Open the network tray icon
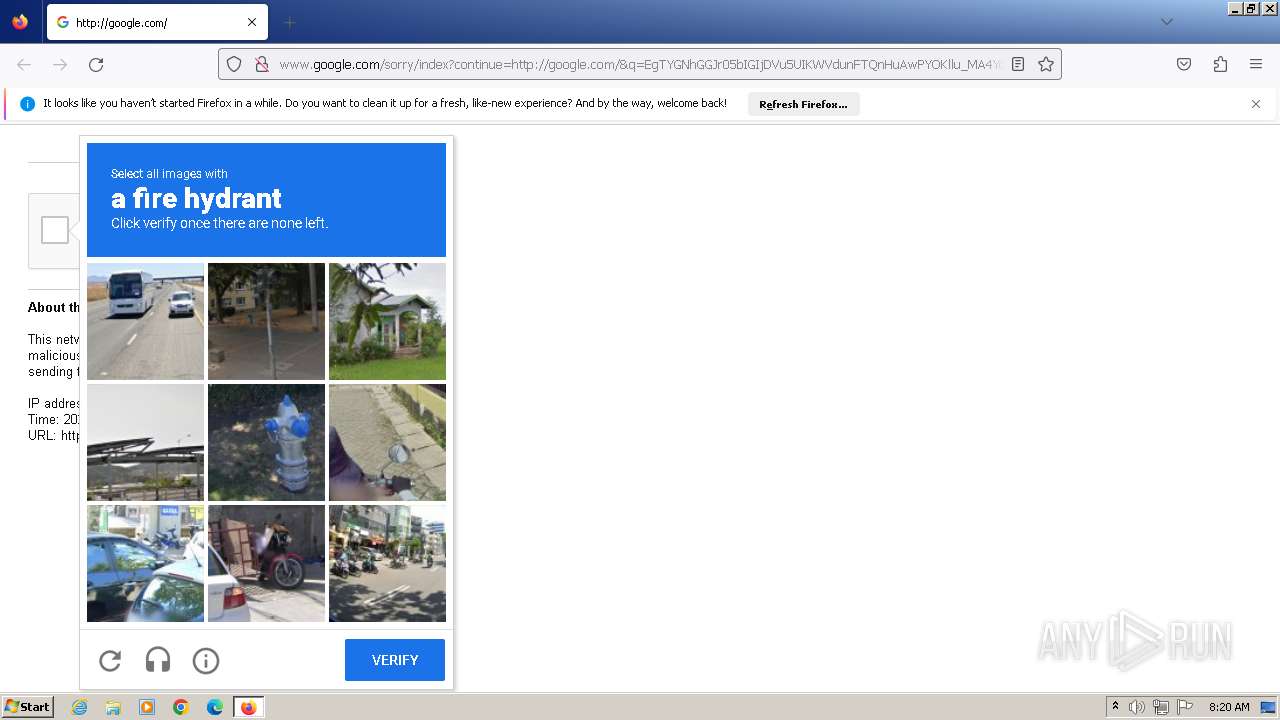The height and width of the screenshot is (720, 1280). (1161, 707)
